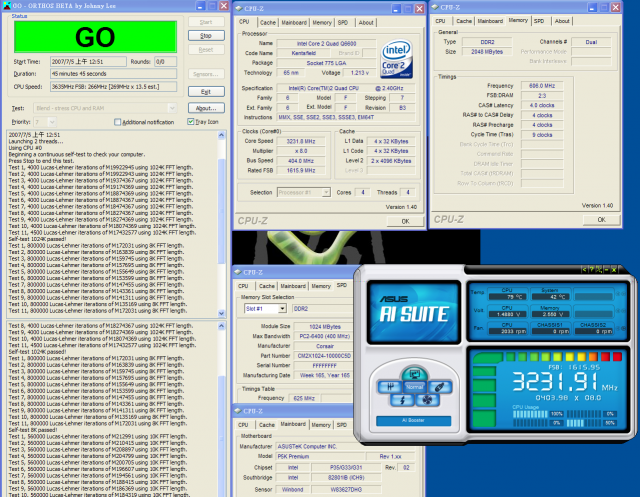Click the CPU temperature reading in AI Suite
Screen dimensions: 640x497
click(x=507, y=297)
